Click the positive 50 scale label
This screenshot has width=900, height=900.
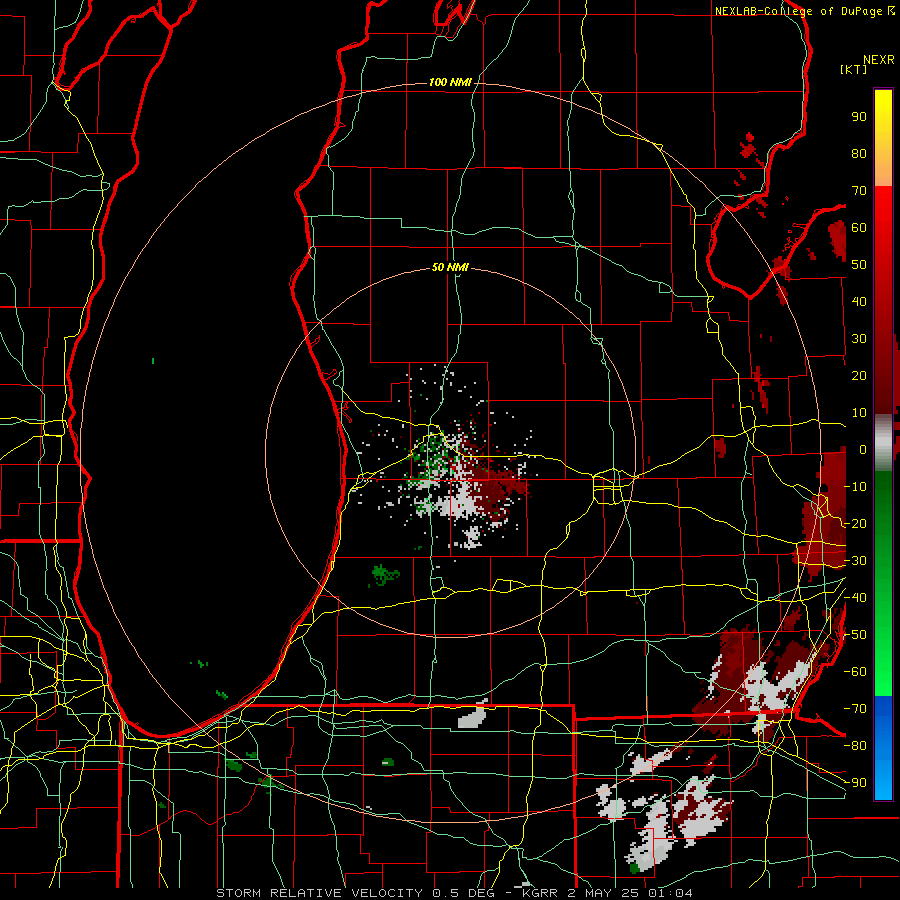[859, 265]
